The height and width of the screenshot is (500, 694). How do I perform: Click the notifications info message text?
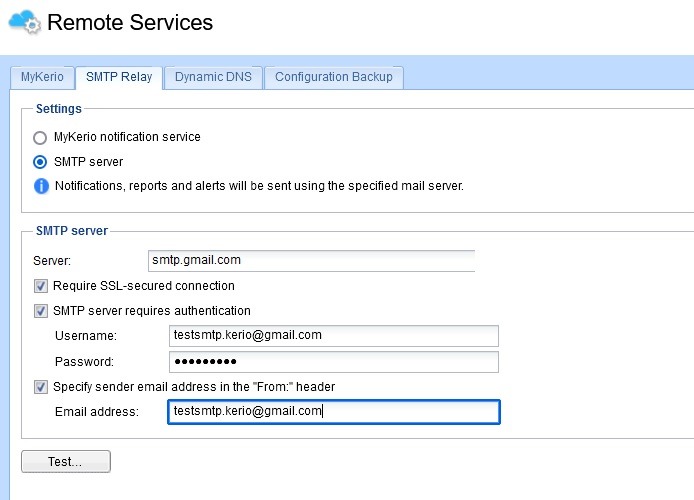pos(259,186)
